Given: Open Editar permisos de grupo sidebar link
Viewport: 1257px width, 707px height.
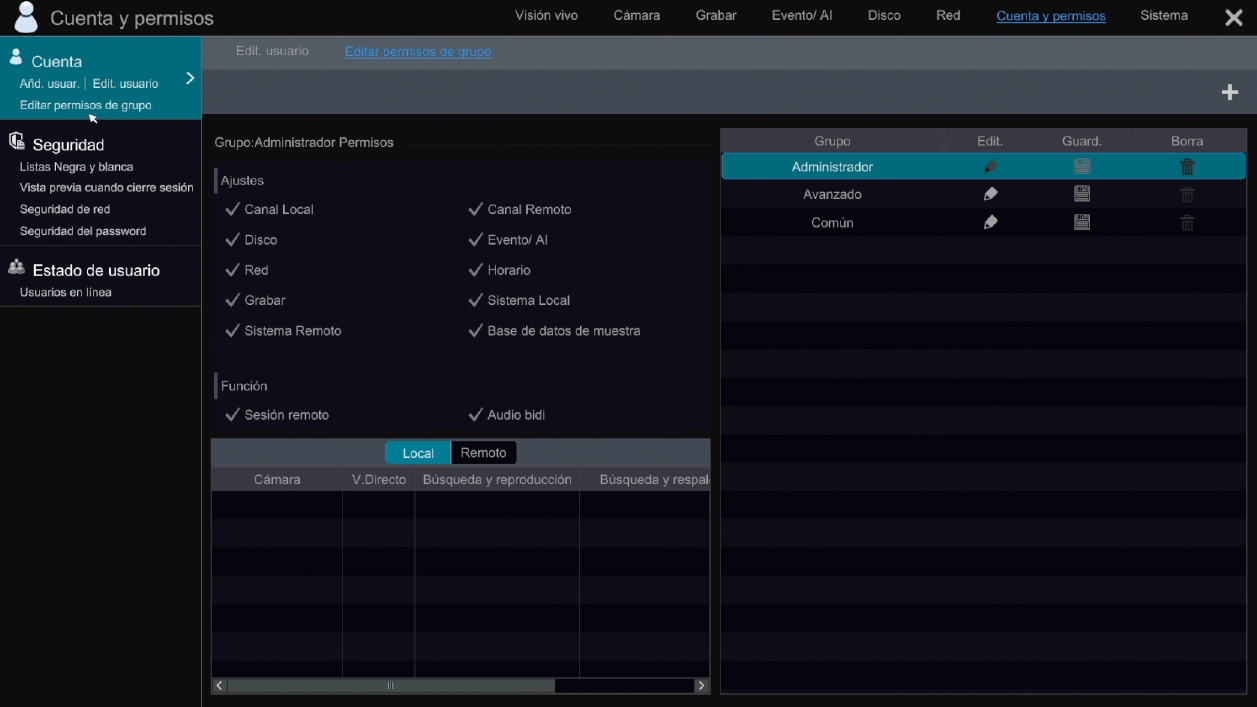Looking at the screenshot, I should coord(86,105).
